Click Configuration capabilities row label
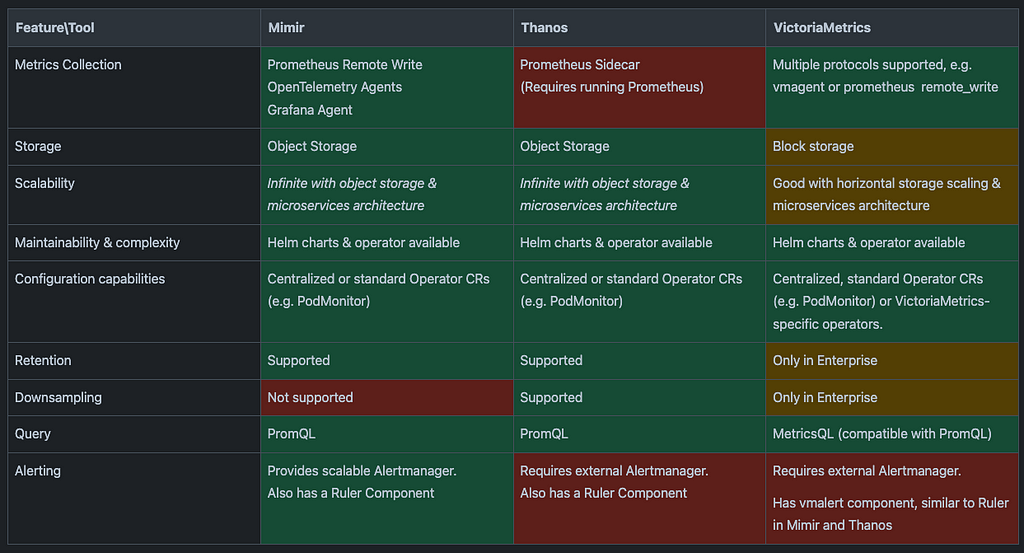1024x553 pixels. (134, 302)
